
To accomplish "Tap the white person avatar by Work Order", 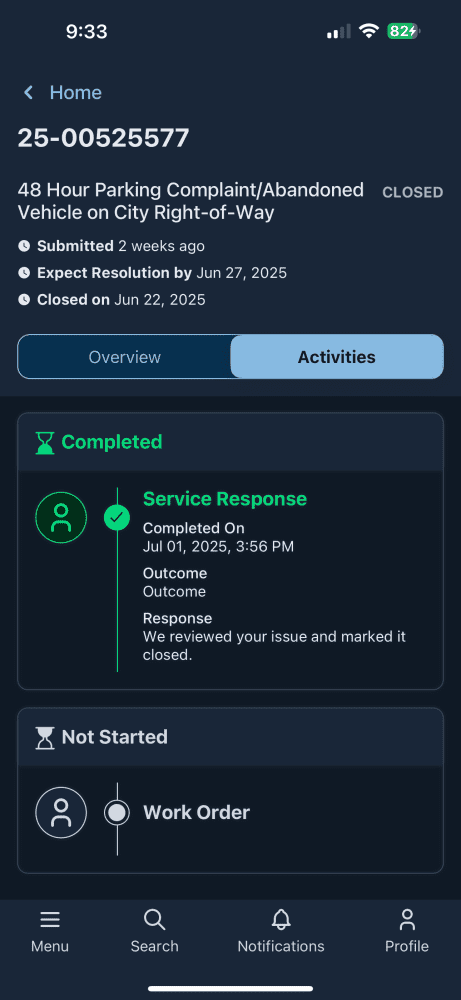I will pyautogui.click(x=61, y=812).
